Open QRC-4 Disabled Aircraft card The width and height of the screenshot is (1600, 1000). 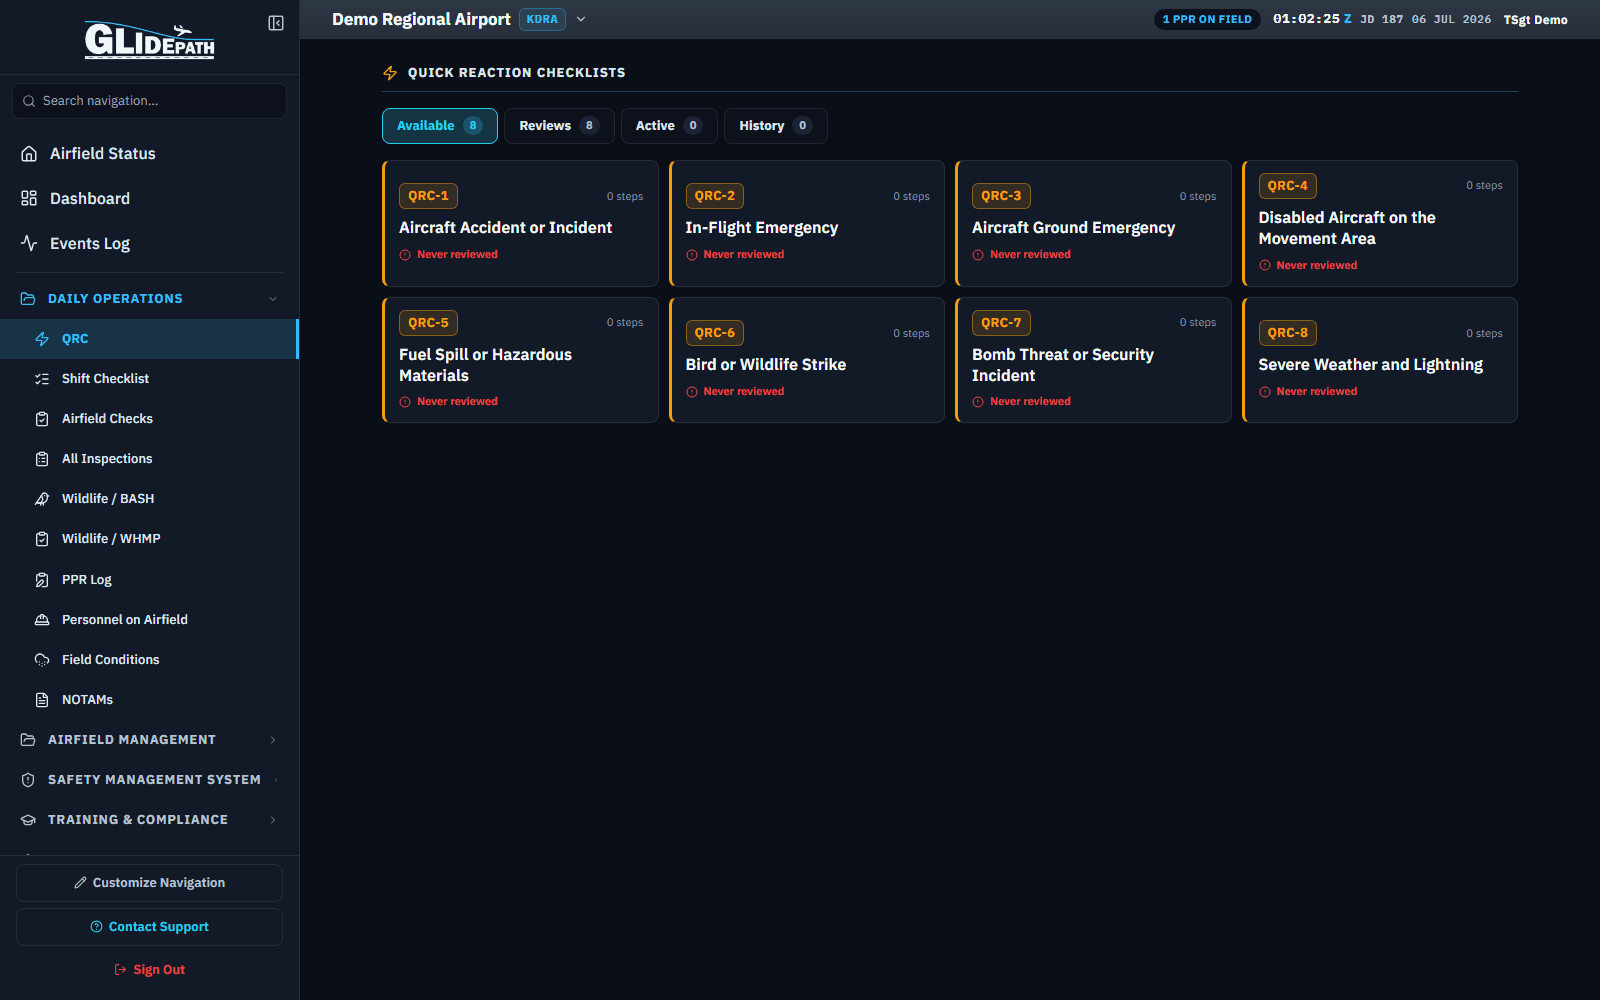click(x=1380, y=224)
